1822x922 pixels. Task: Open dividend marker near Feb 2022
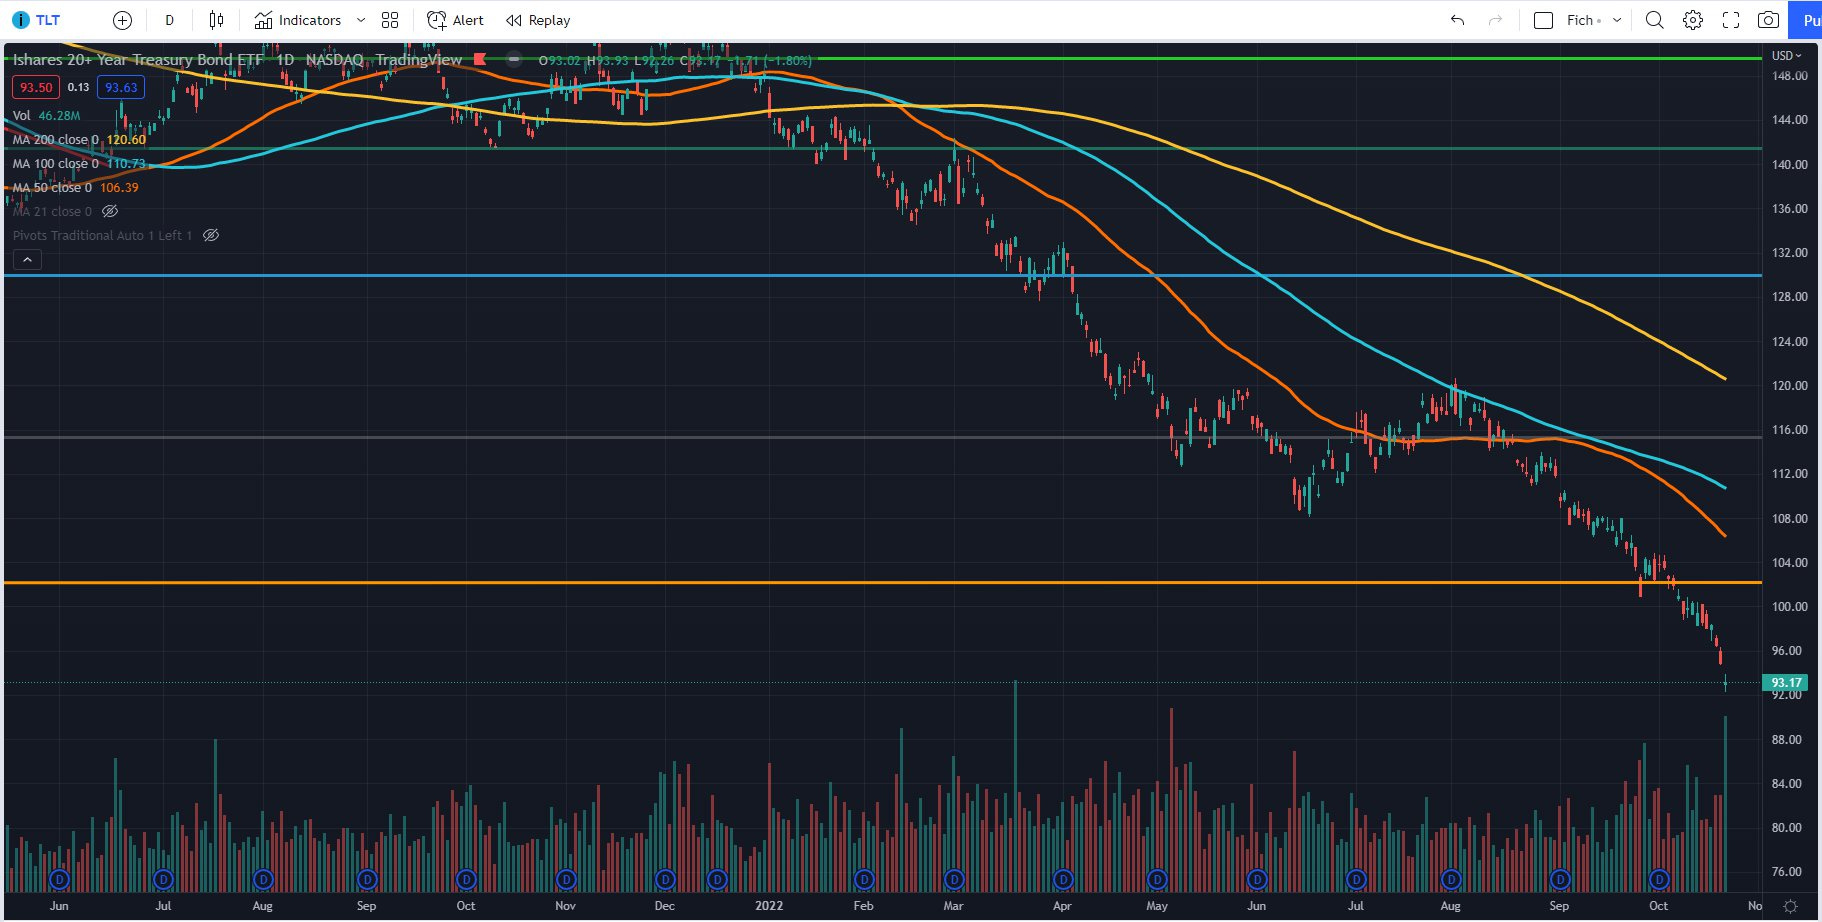click(x=864, y=880)
